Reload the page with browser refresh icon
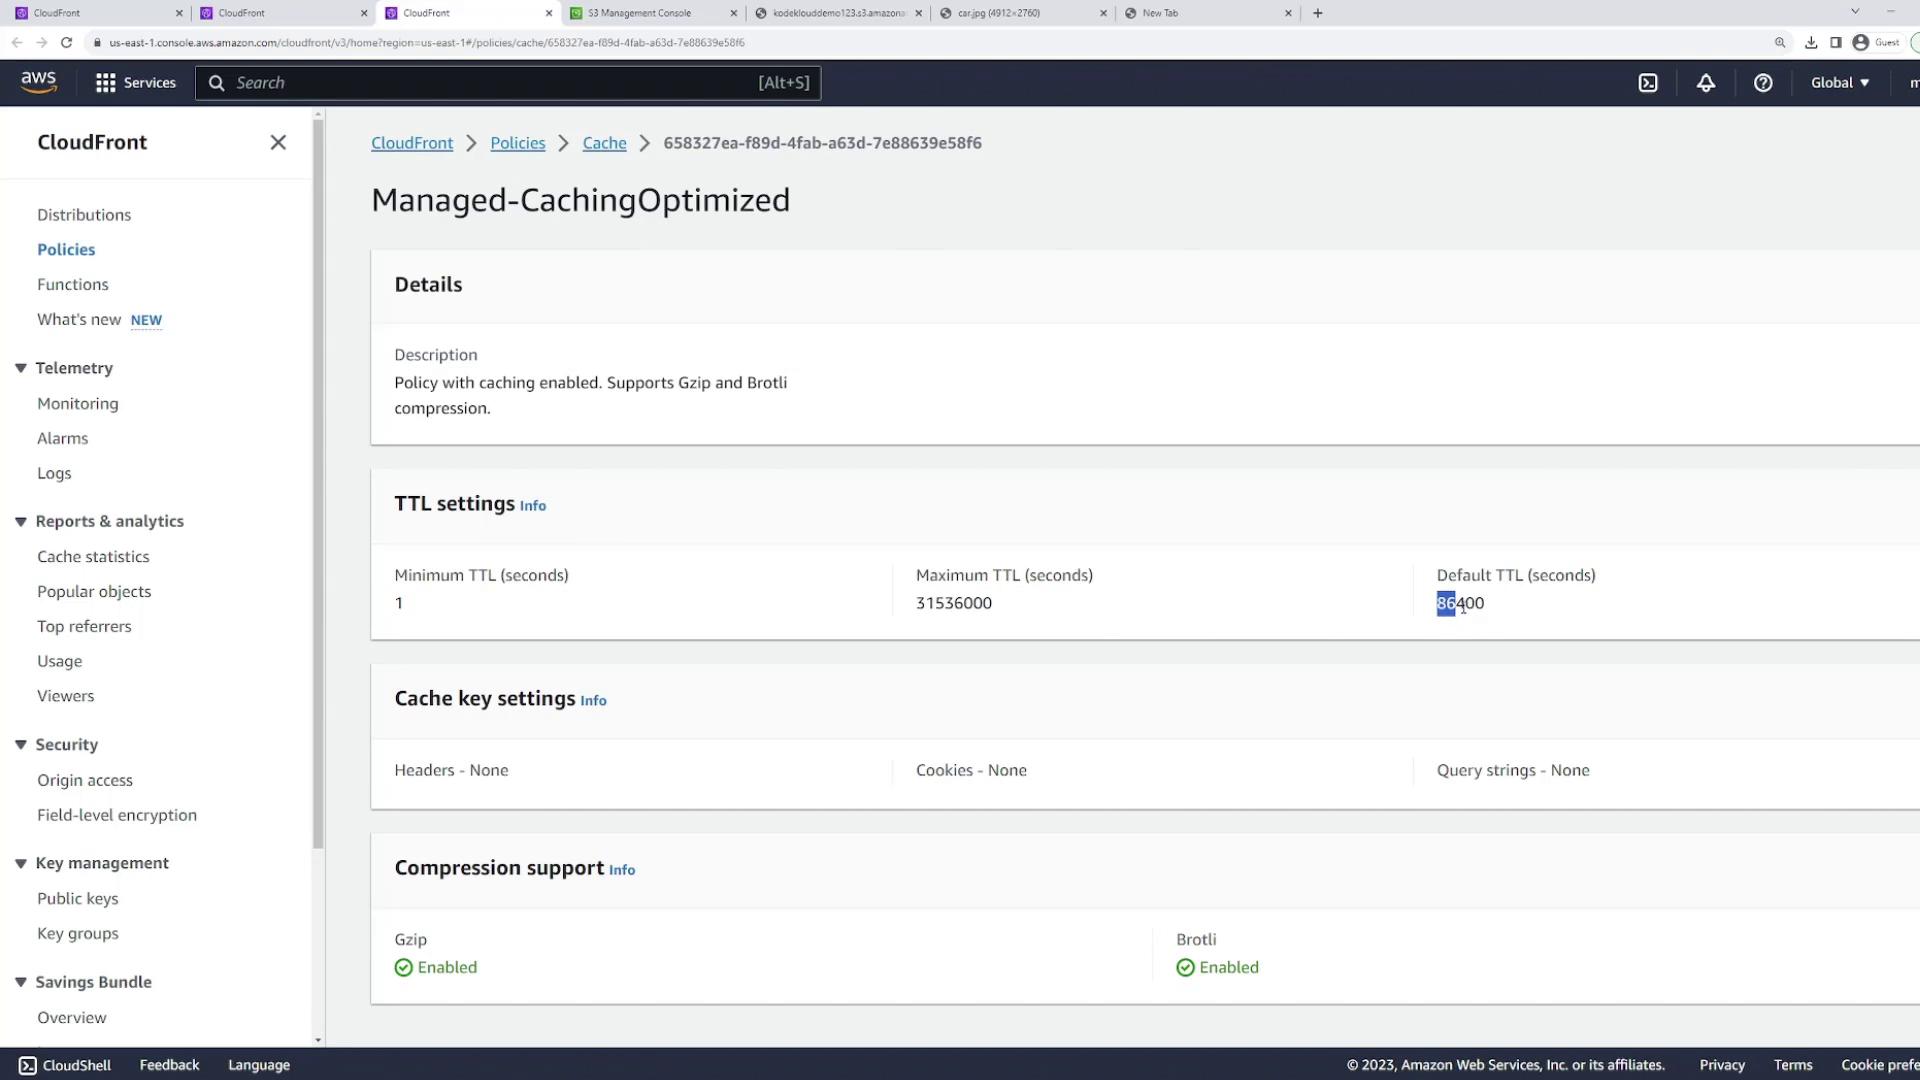Screen dimensions: 1920x1080 click(66, 42)
